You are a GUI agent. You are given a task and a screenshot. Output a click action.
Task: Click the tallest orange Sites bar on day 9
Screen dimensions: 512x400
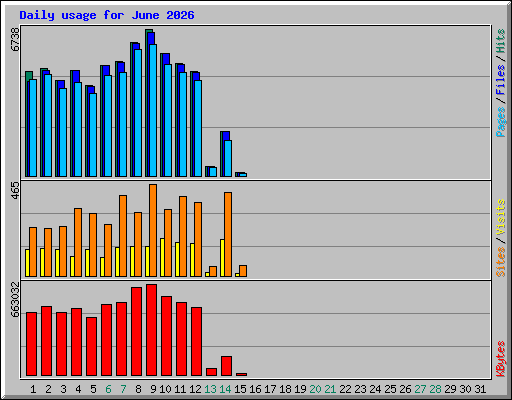pyautogui.click(x=153, y=231)
